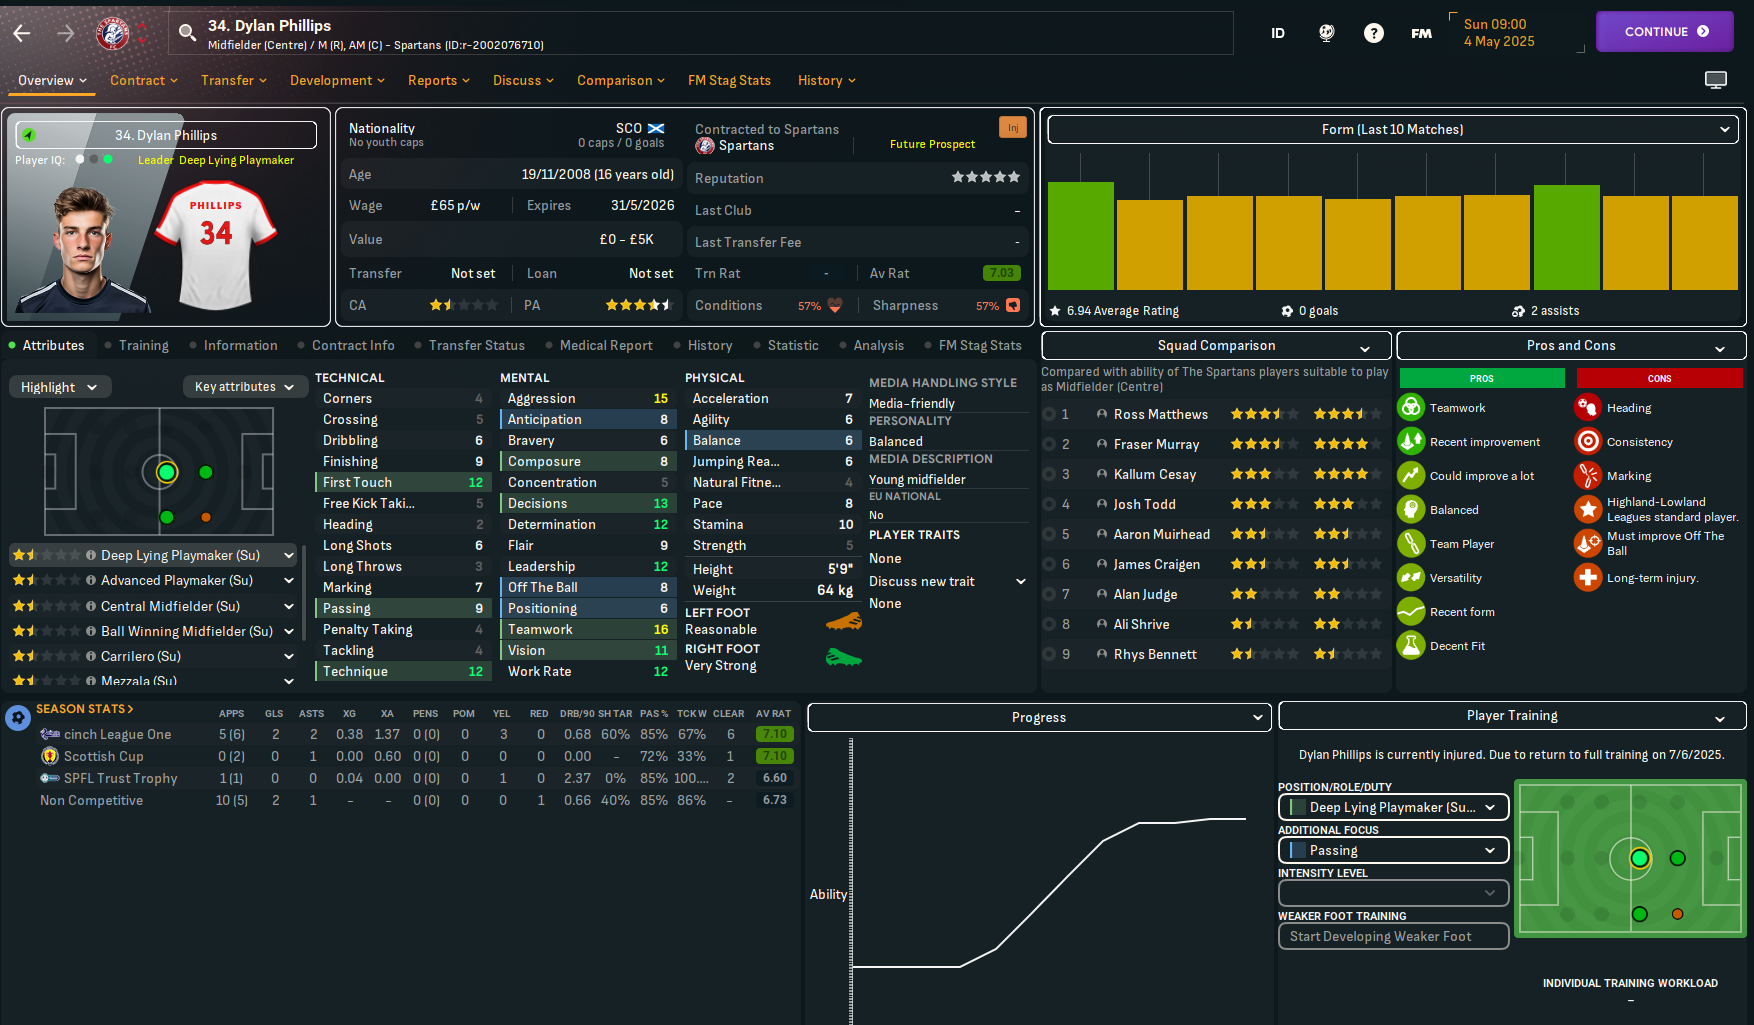The image size is (1754, 1025).
Task: Click the Season Stats football icon
Action: tap(18, 718)
